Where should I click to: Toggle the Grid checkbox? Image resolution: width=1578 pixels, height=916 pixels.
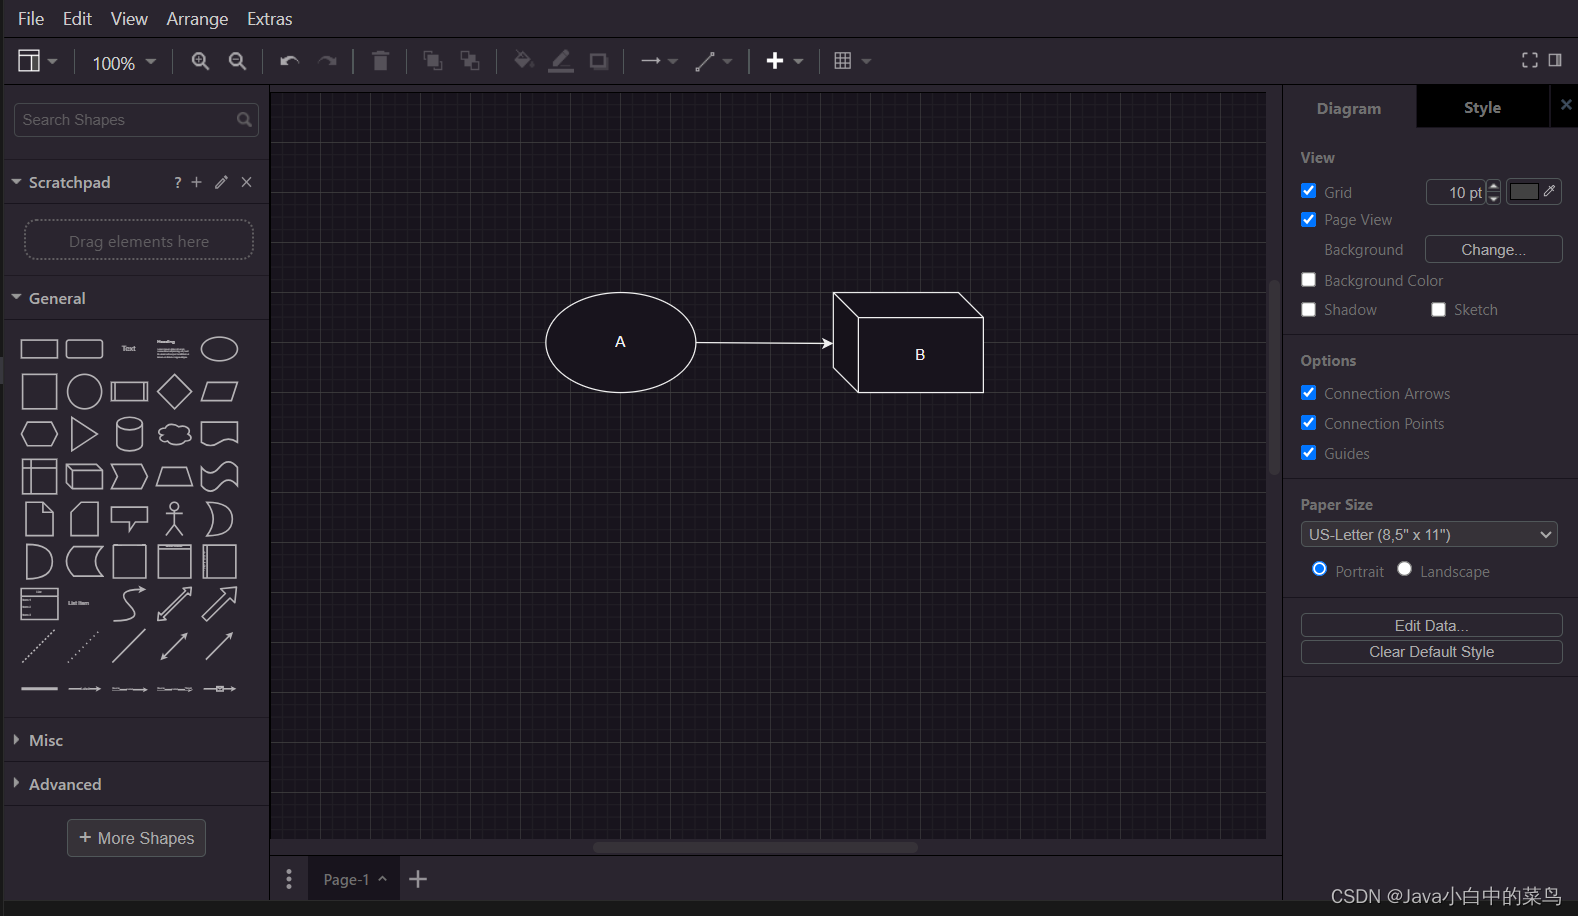pyautogui.click(x=1308, y=190)
